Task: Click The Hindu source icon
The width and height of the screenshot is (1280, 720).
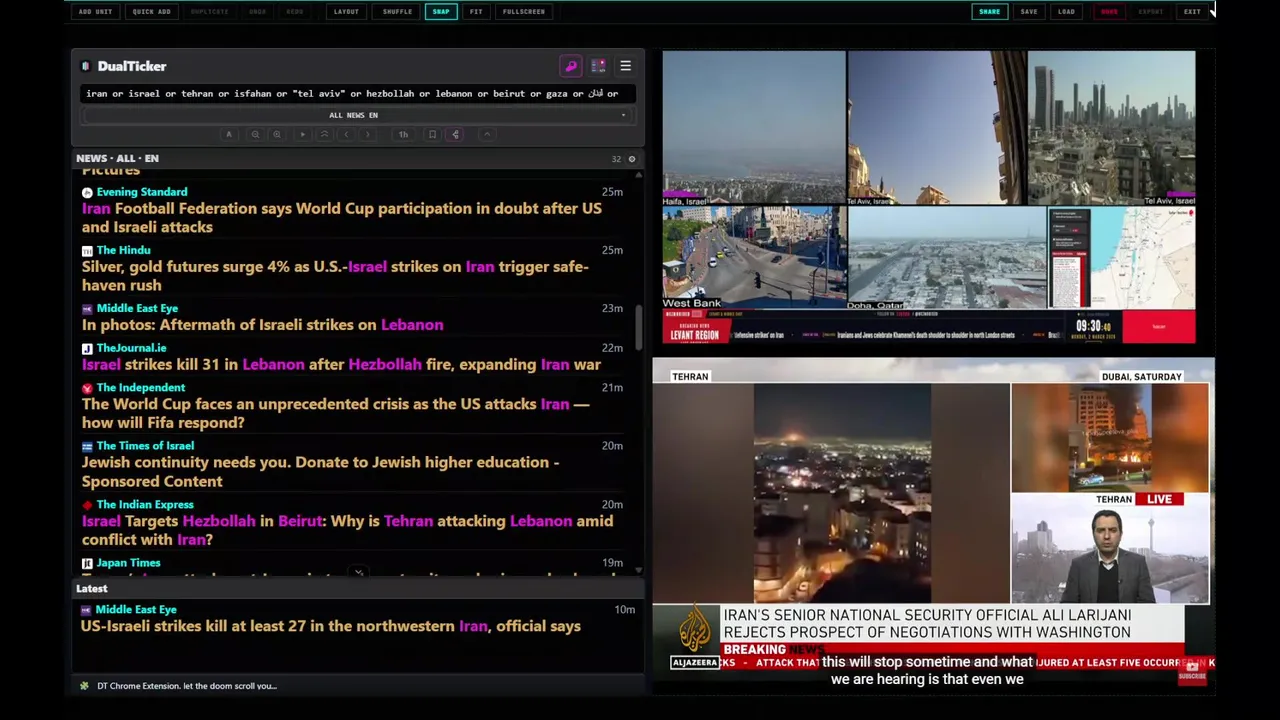Action: [87, 251]
